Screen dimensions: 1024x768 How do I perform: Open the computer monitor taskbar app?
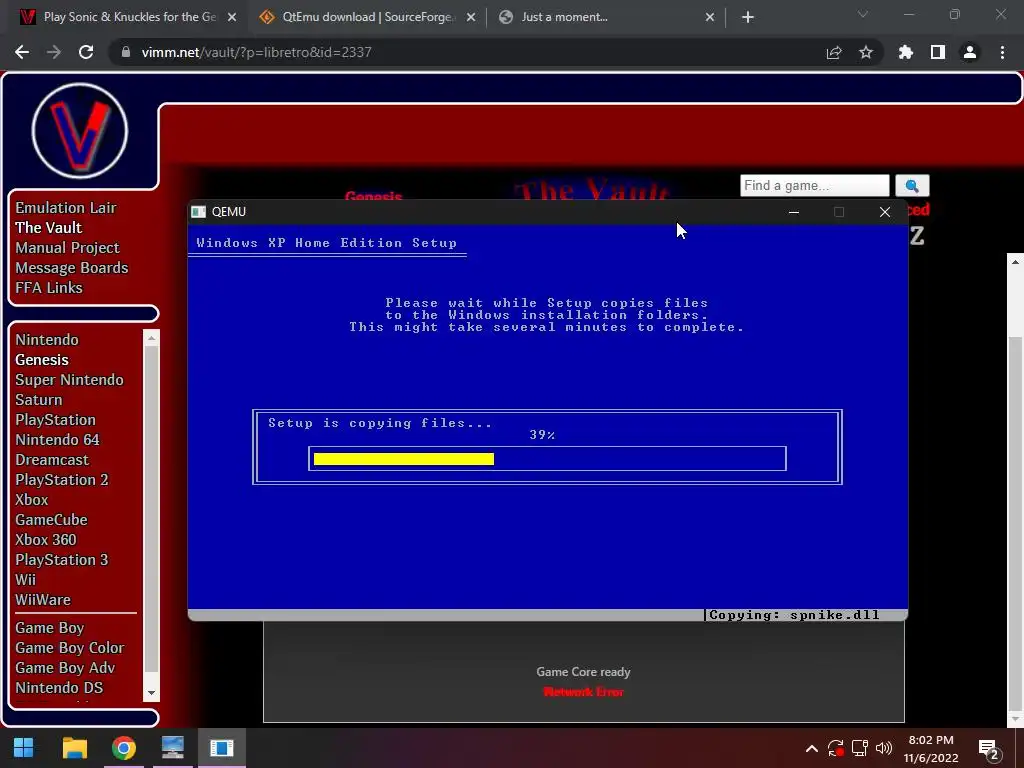pos(172,748)
